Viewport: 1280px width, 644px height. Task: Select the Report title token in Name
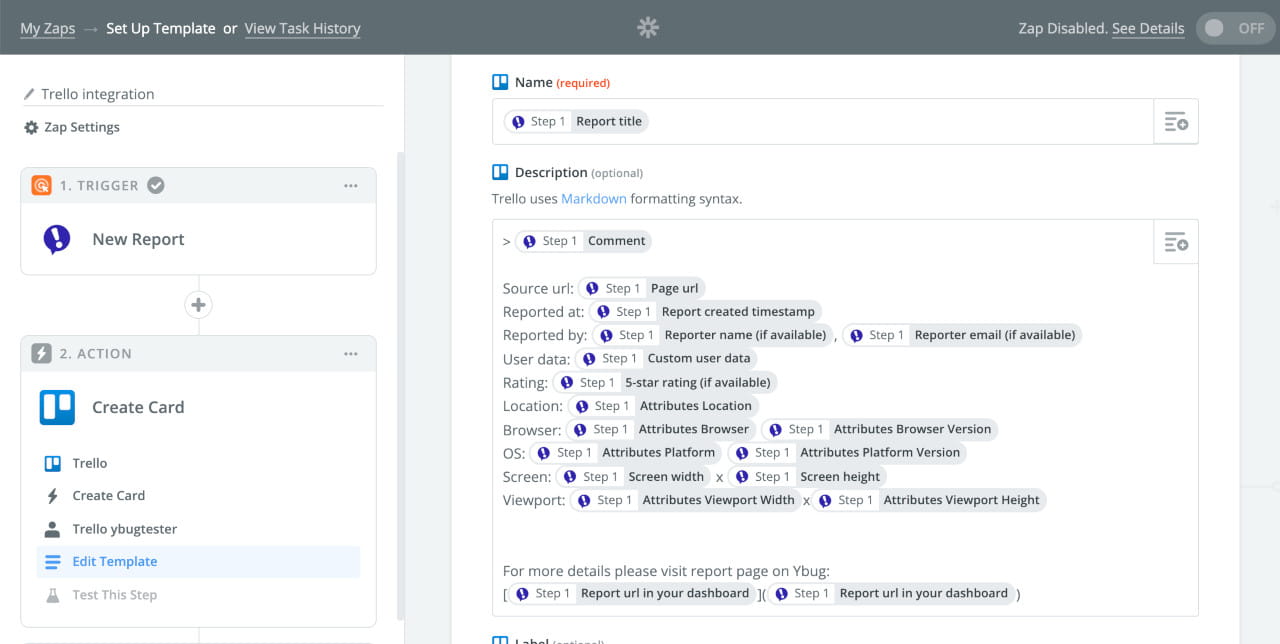tap(576, 121)
